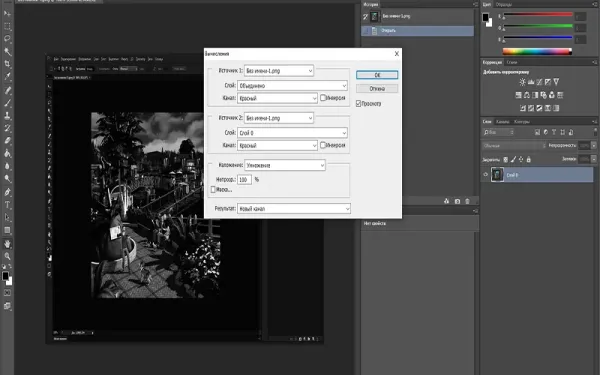Screen dimensions: 600x375
Task: Click the history snapshot thumbnail
Action: pos(375,16)
